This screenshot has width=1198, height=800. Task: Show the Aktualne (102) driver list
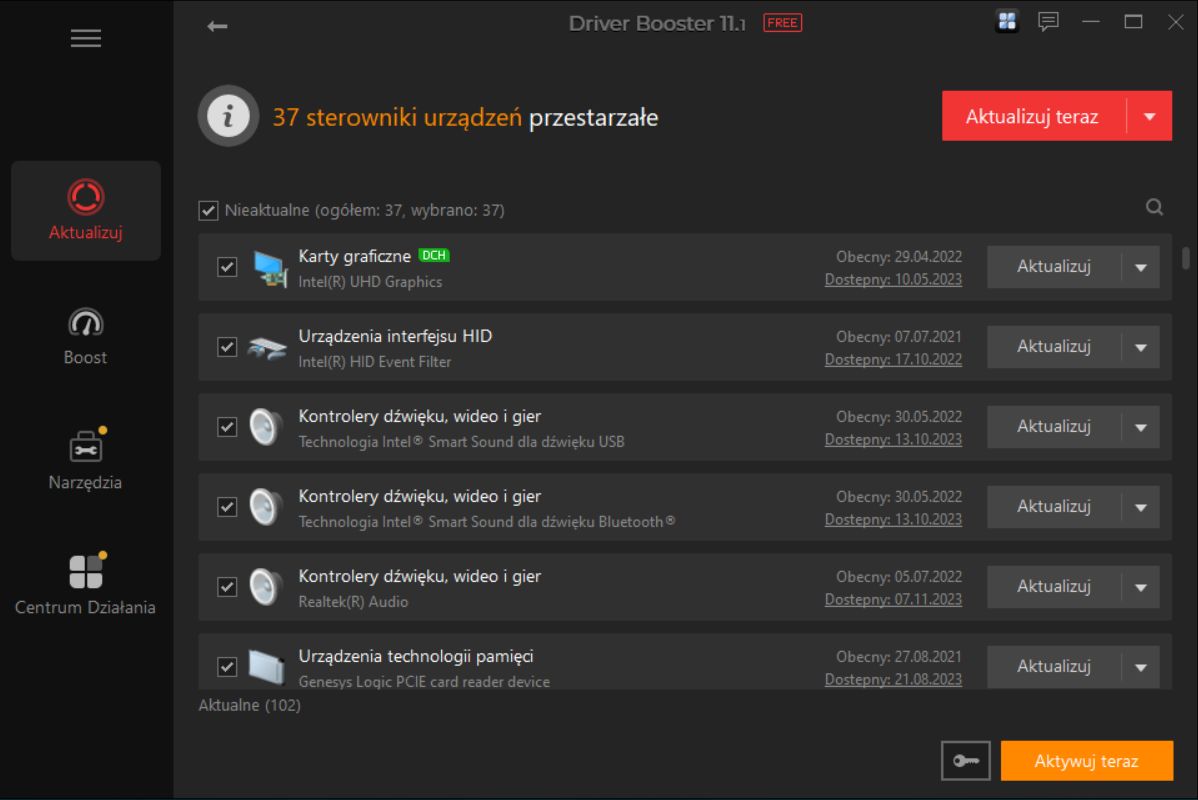[250, 705]
